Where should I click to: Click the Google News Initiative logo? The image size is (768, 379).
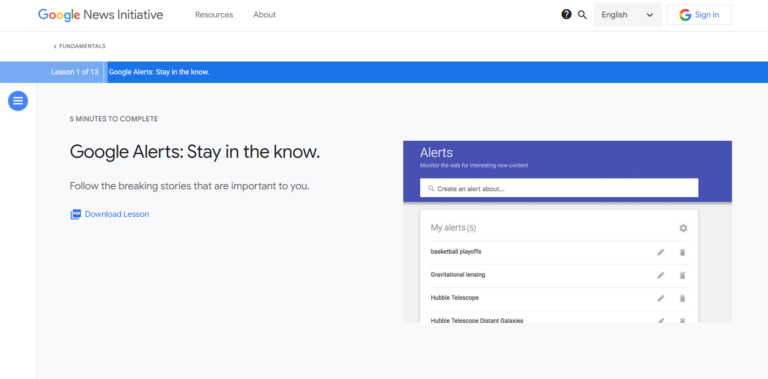pos(100,15)
